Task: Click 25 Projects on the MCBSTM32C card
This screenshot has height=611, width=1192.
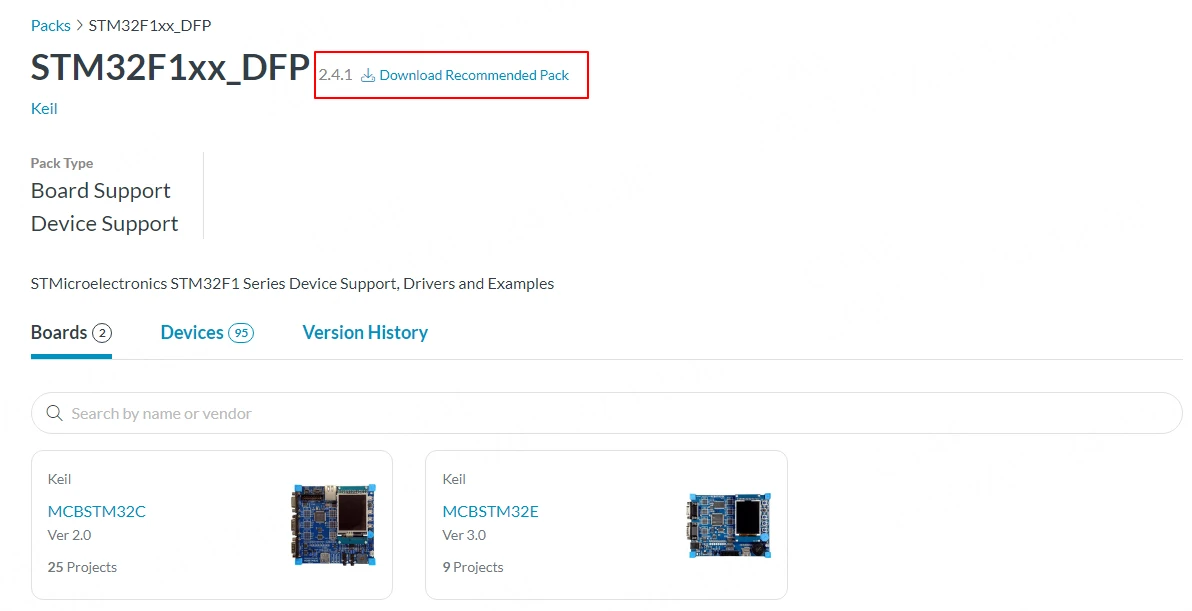Action: (82, 567)
